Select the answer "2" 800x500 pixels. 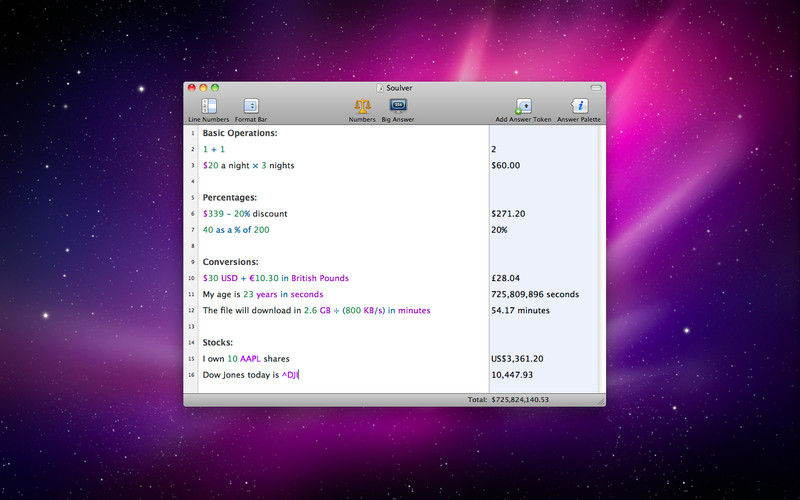pos(493,149)
